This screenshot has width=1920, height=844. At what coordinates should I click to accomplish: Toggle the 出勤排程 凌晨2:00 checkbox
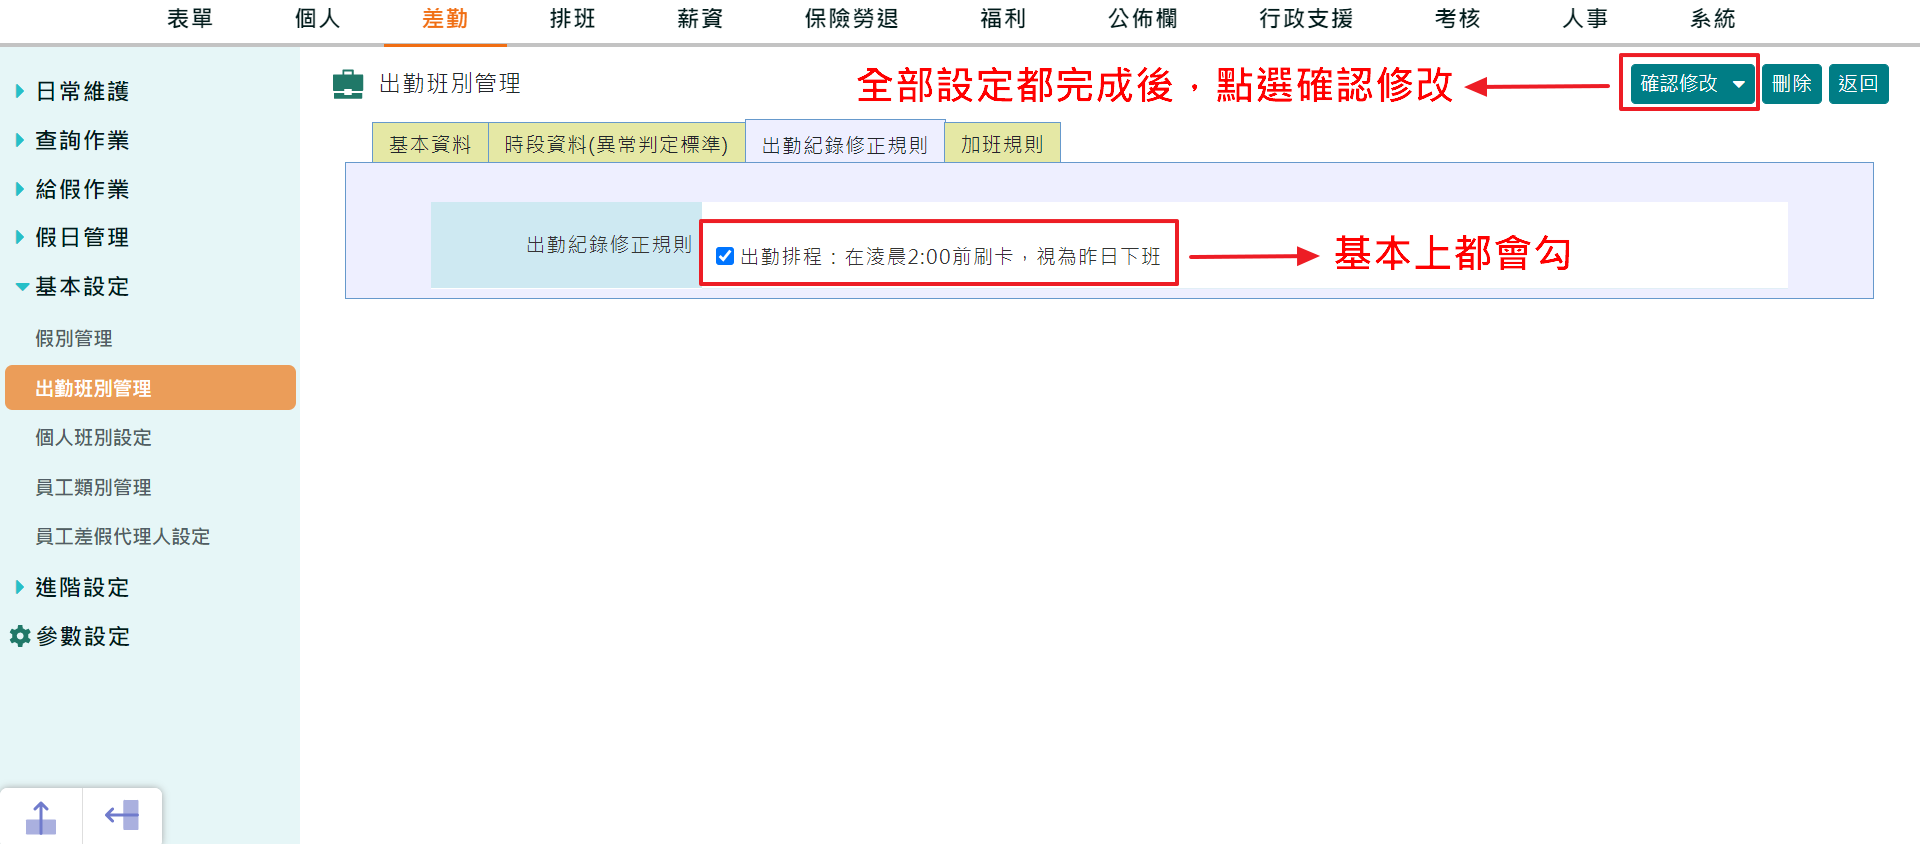[725, 256]
